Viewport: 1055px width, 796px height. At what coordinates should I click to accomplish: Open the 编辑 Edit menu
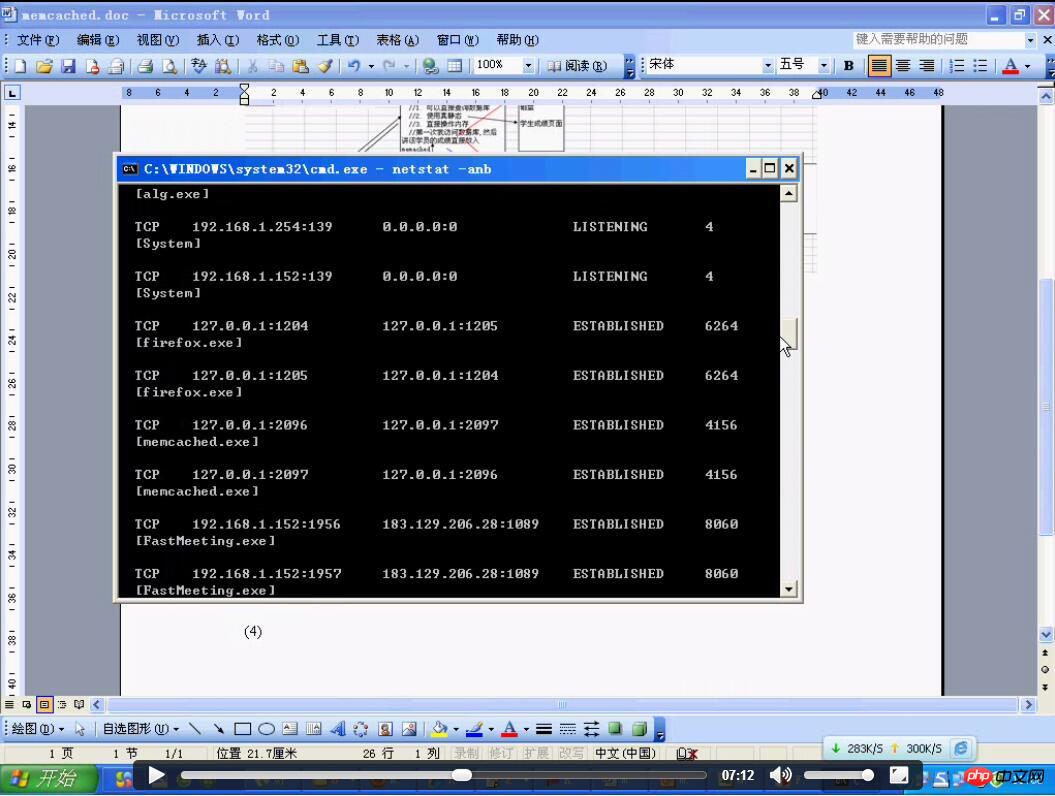point(98,40)
